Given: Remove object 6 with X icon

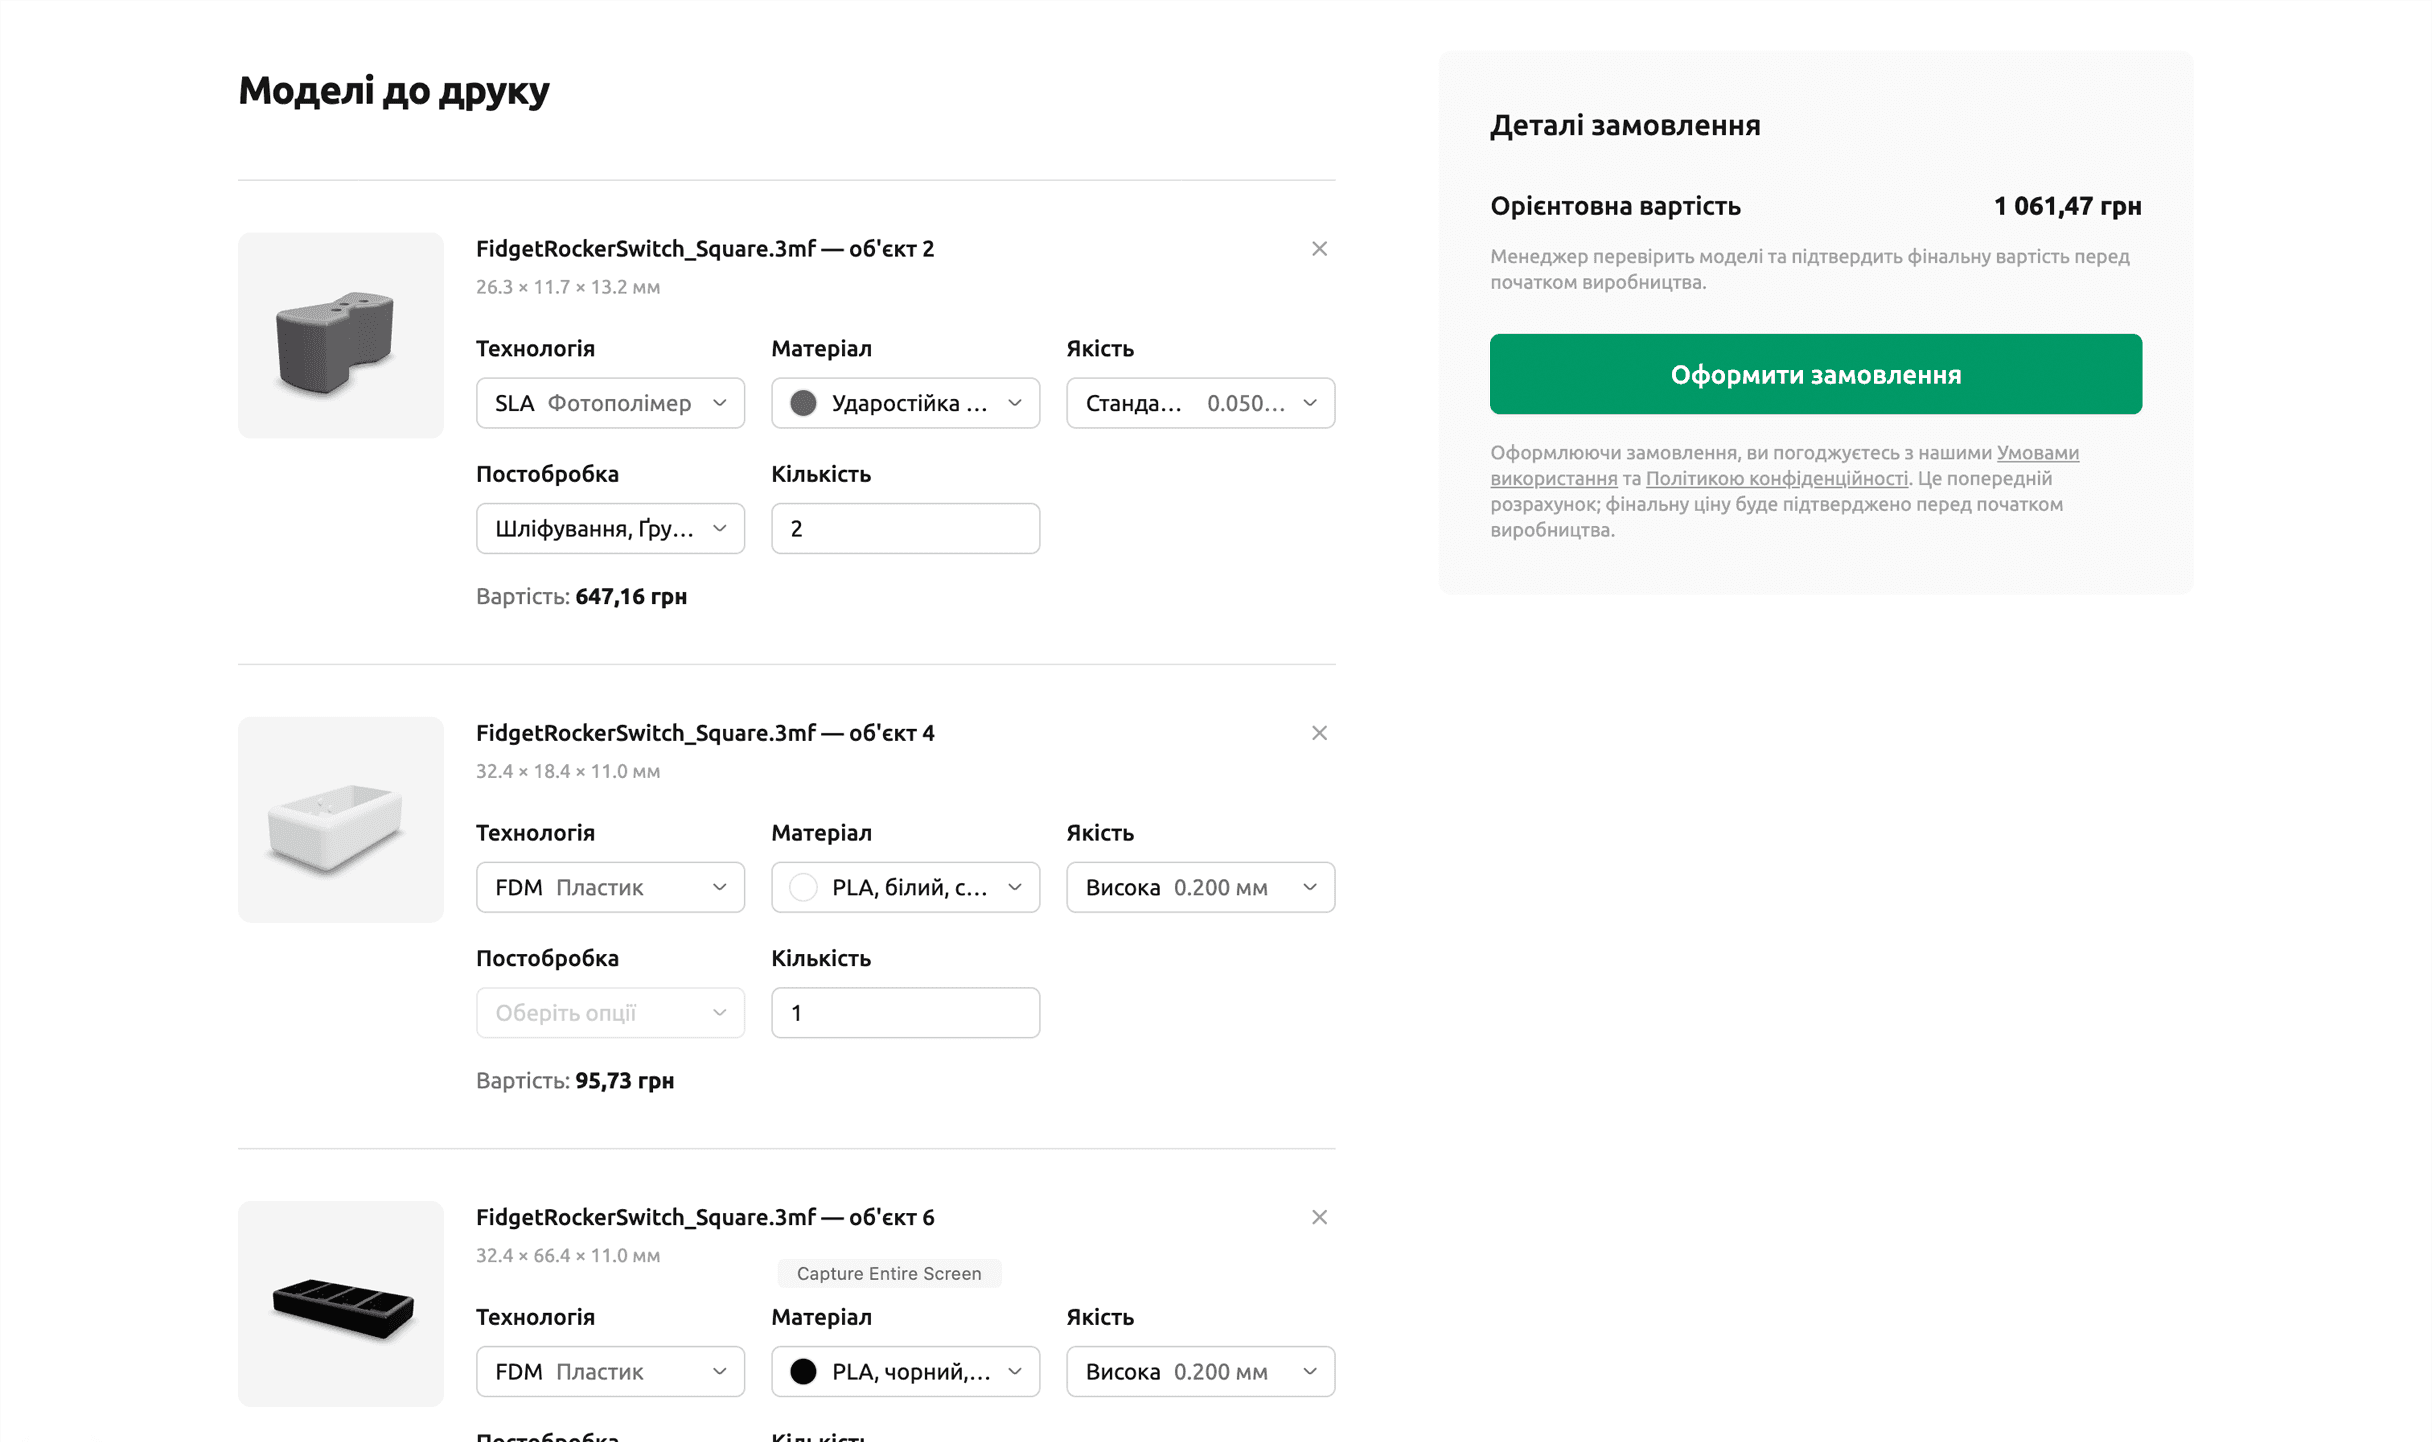Looking at the screenshot, I should pos(1319,1217).
